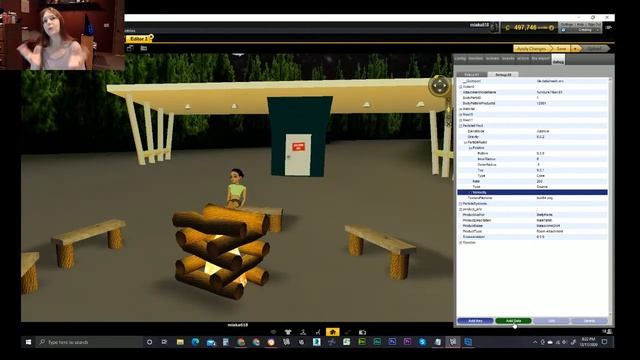Click the debug panel vertical scrollbar
This screenshot has width=640, height=360.
[x=610, y=196]
